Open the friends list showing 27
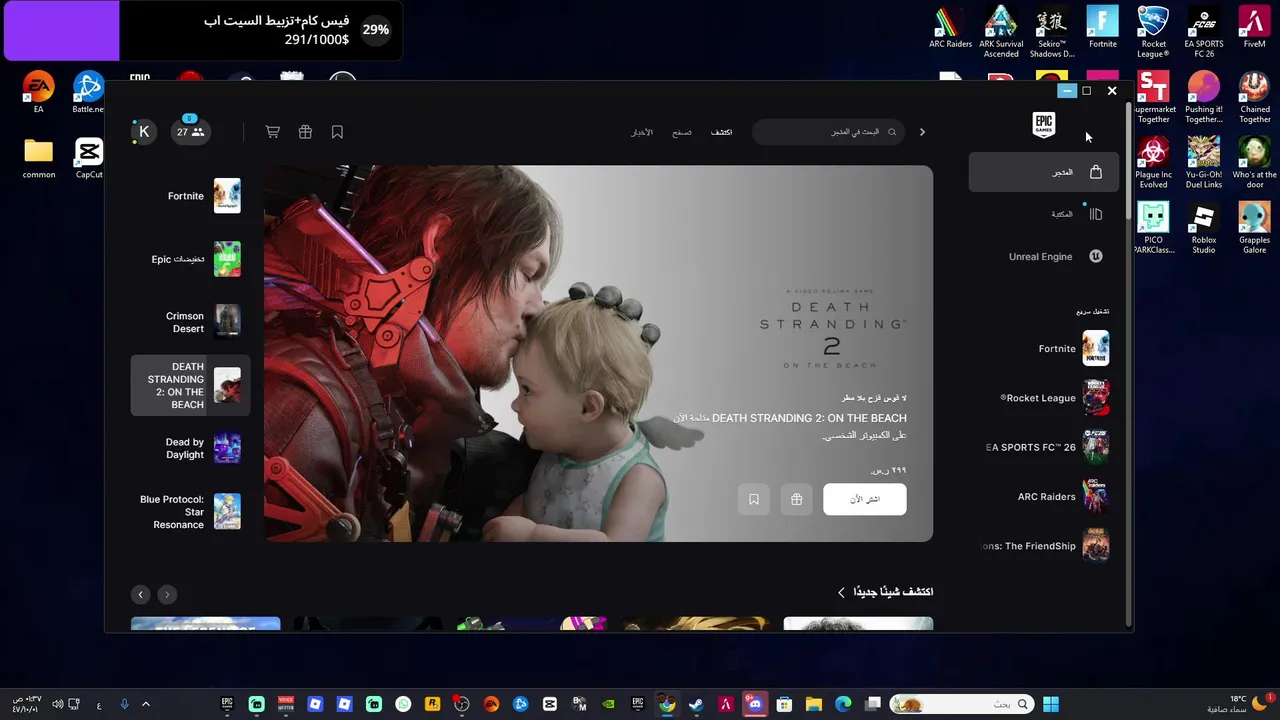The height and width of the screenshot is (720, 1280). [190, 132]
